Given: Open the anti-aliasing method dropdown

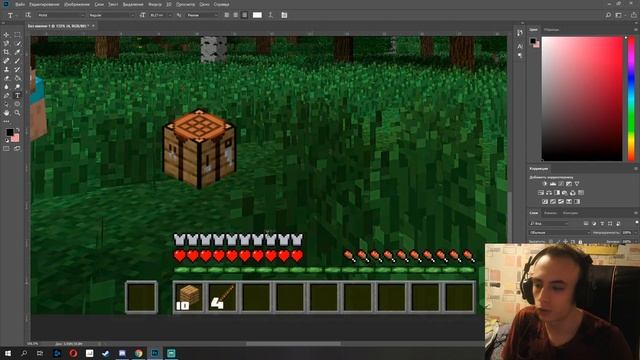Looking at the screenshot, I should point(202,15).
